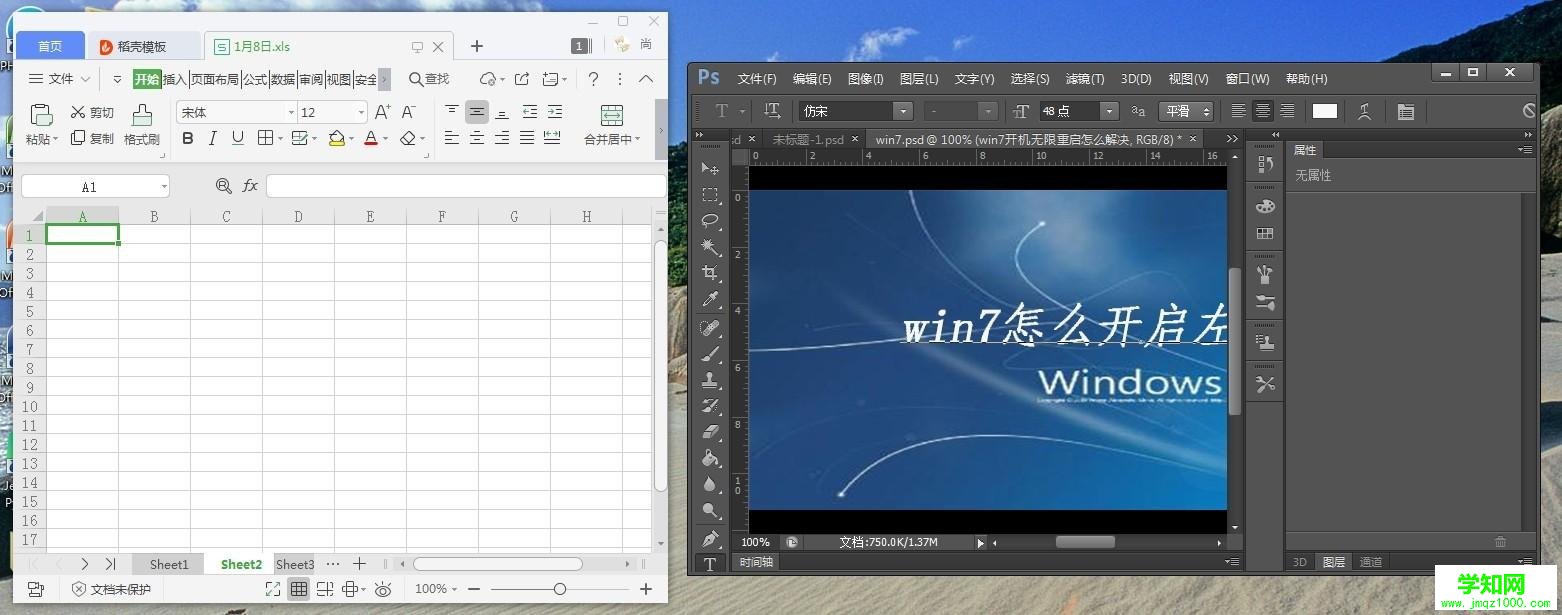1562x615 pixels.
Task: Click the WPS formula bar input field
Action: [466, 186]
